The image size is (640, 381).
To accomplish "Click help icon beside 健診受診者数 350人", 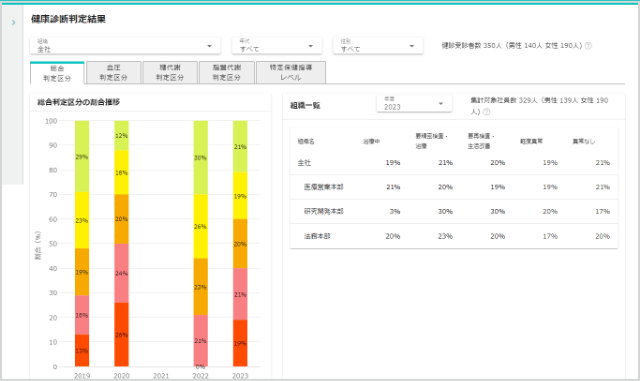I will [588, 46].
